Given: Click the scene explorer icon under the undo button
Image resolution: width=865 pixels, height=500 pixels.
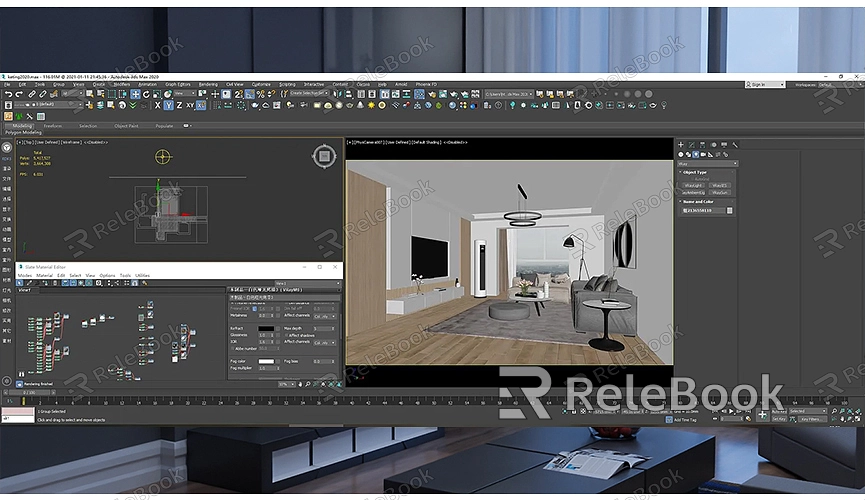Looking at the screenshot, I should (9, 105).
